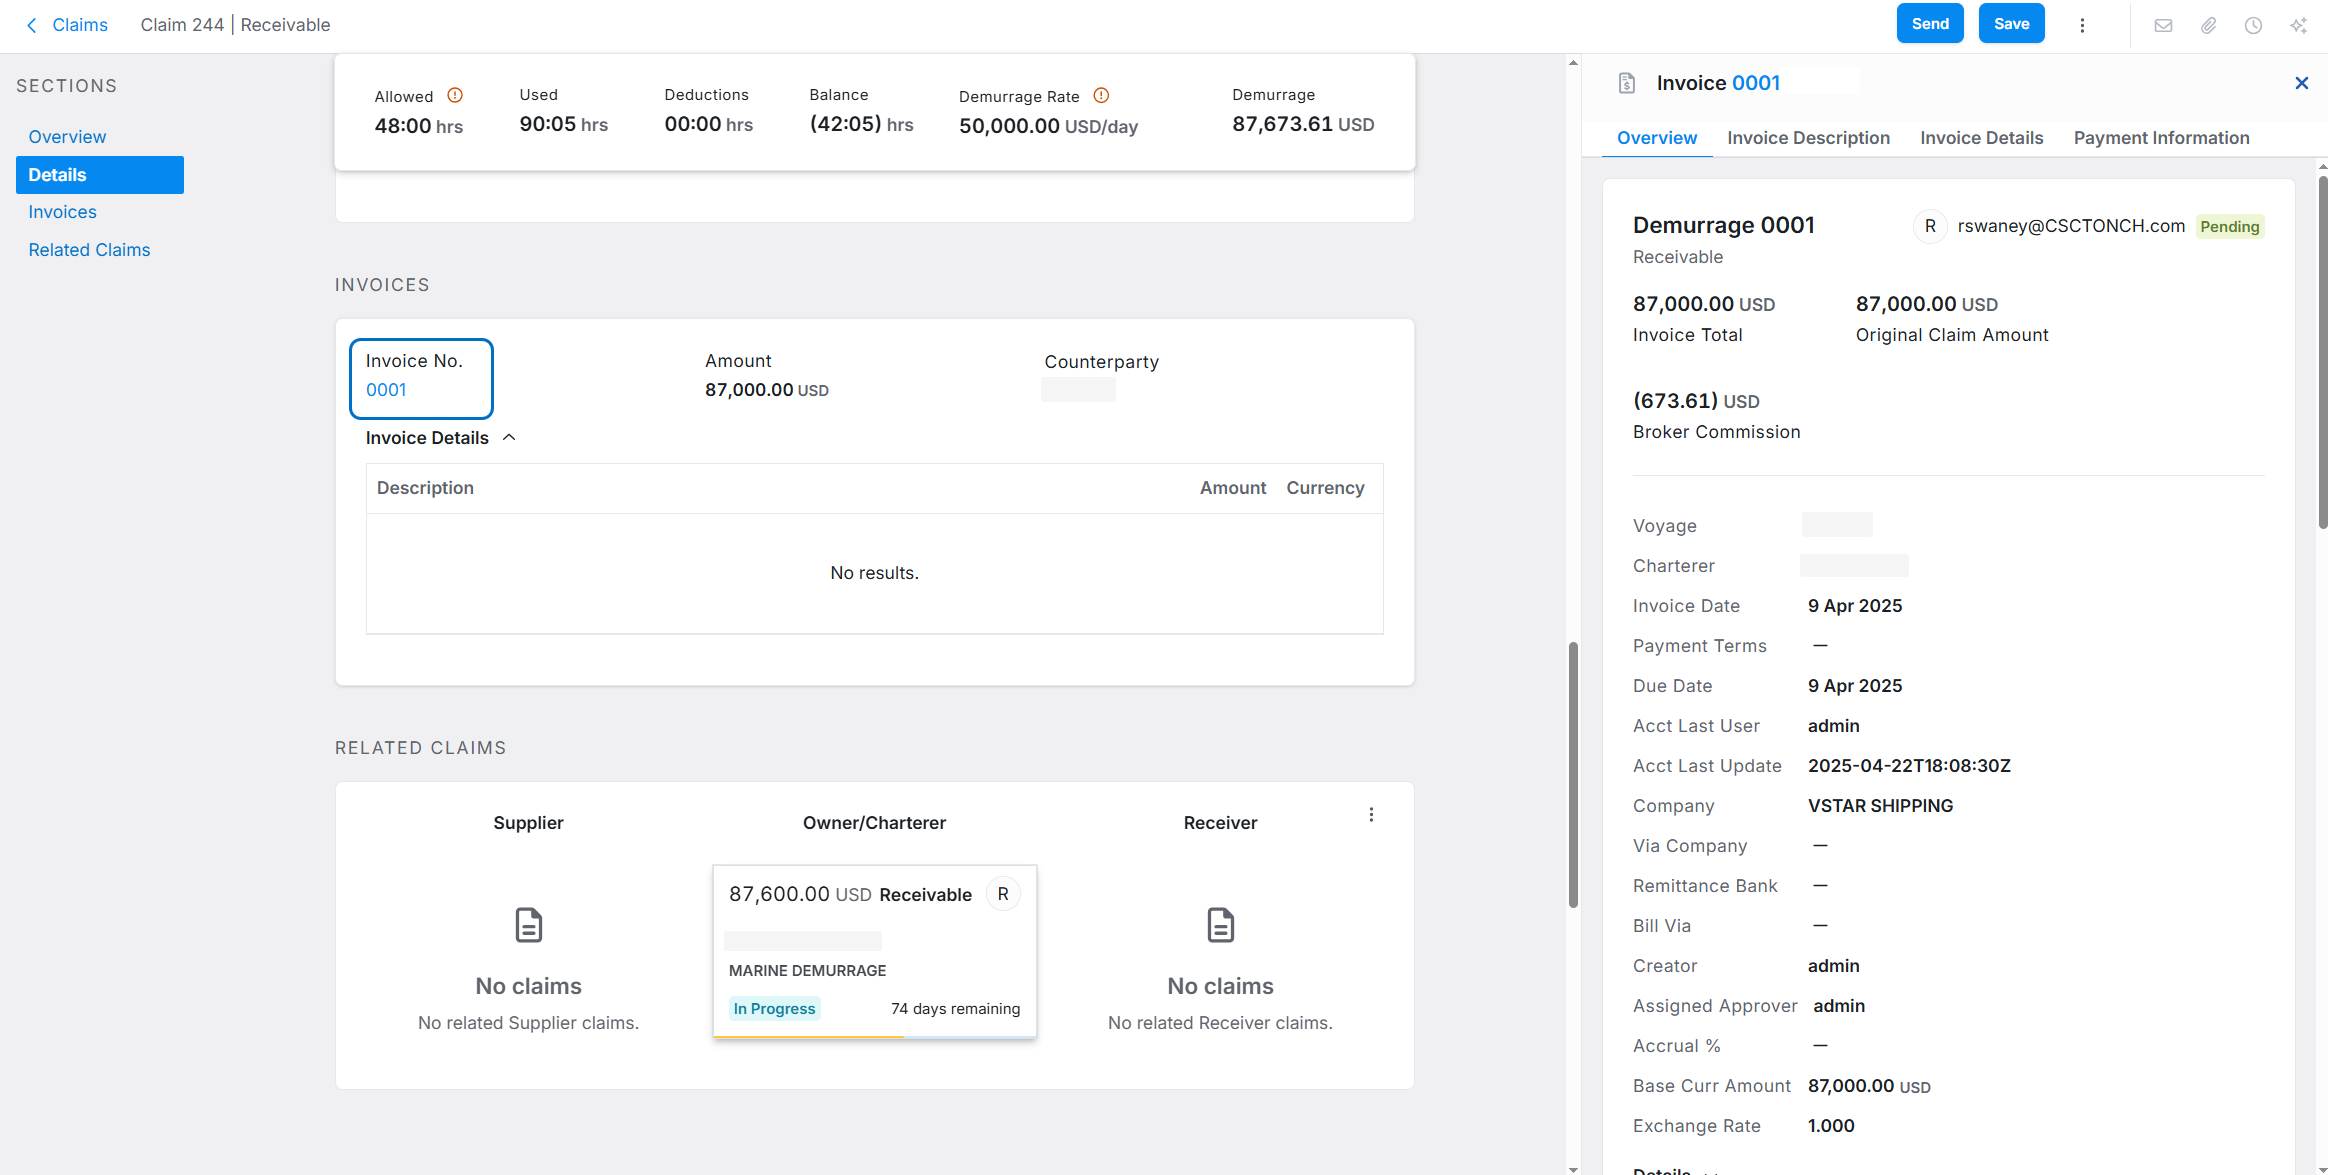Click the Allowed hours info icon

[455, 96]
